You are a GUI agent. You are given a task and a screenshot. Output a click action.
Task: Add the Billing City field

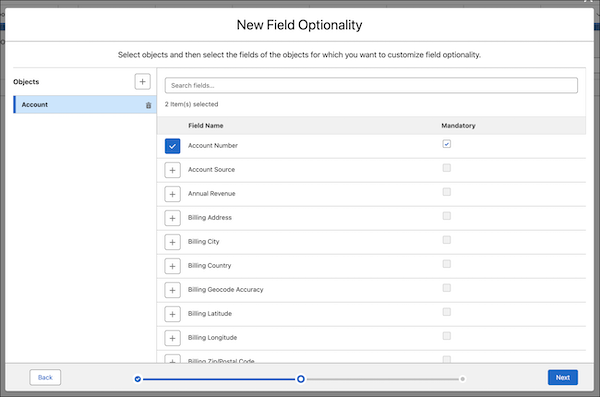point(173,242)
